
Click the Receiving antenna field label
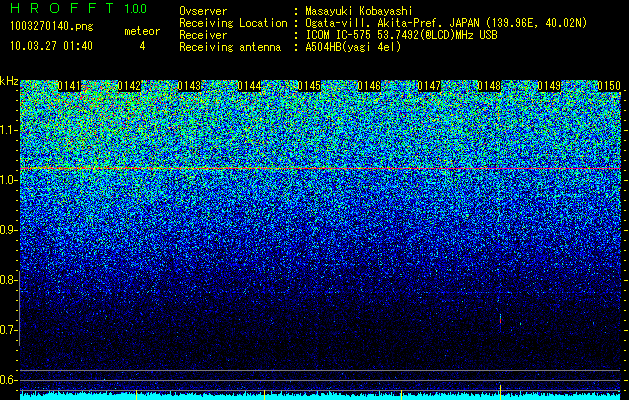click(x=230, y=47)
